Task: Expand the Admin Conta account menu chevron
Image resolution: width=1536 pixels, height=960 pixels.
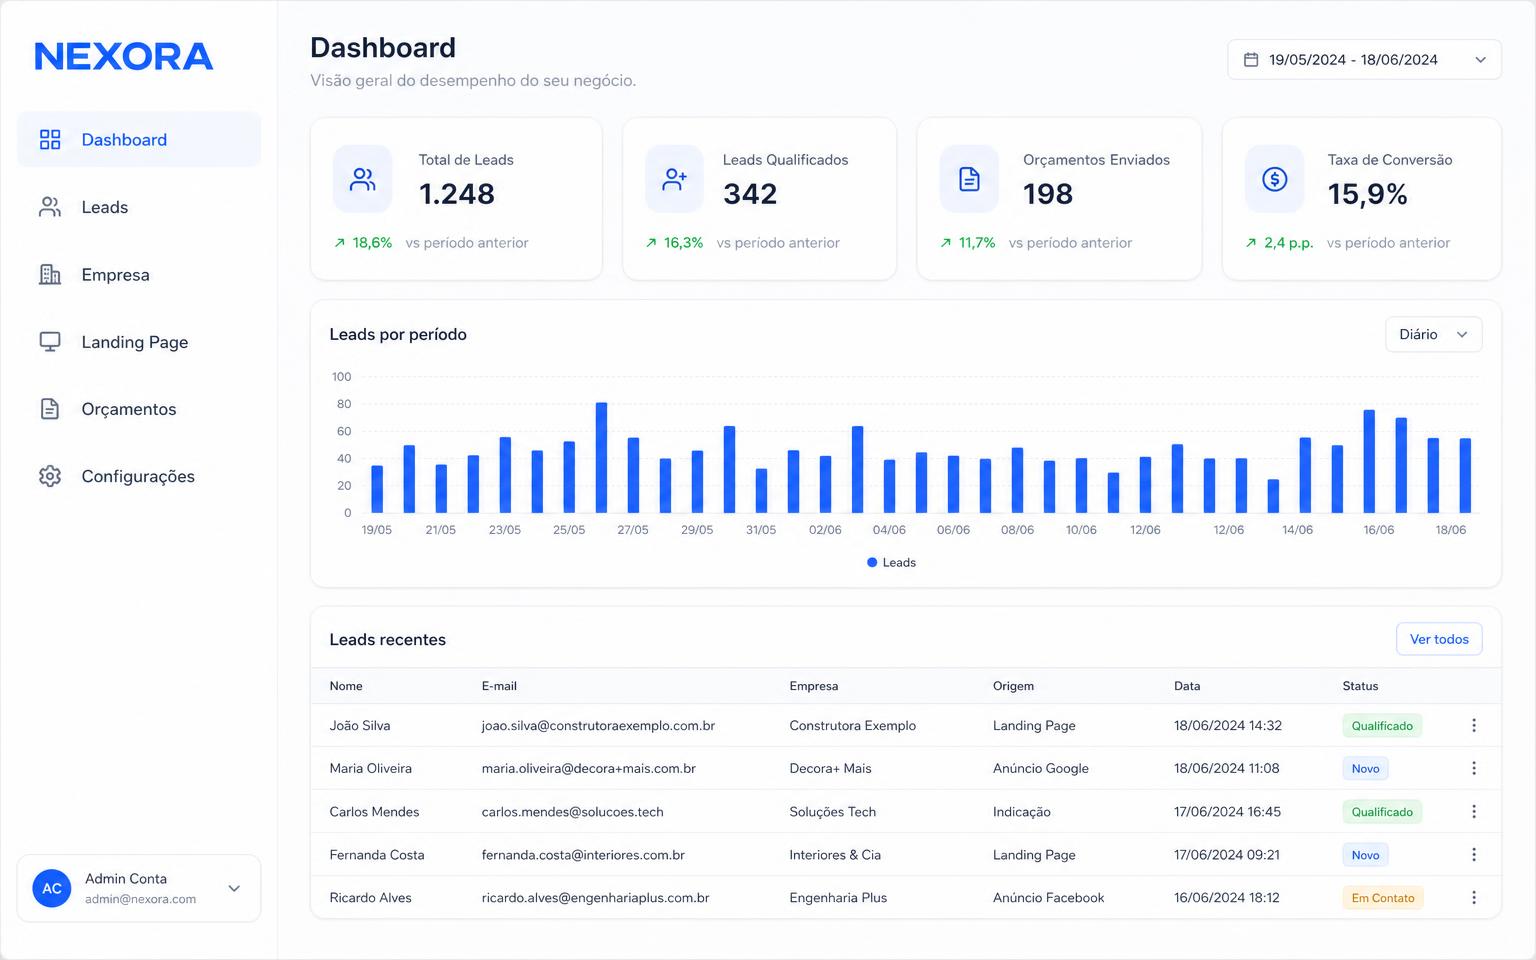Action: pos(234,888)
